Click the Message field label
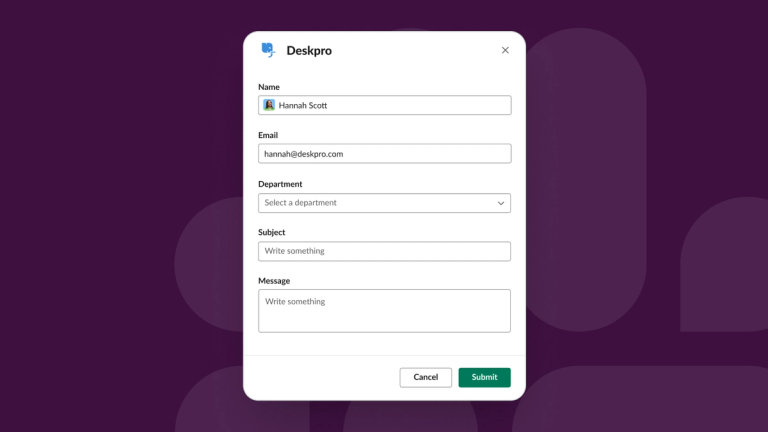The width and height of the screenshot is (768, 432). pos(274,281)
